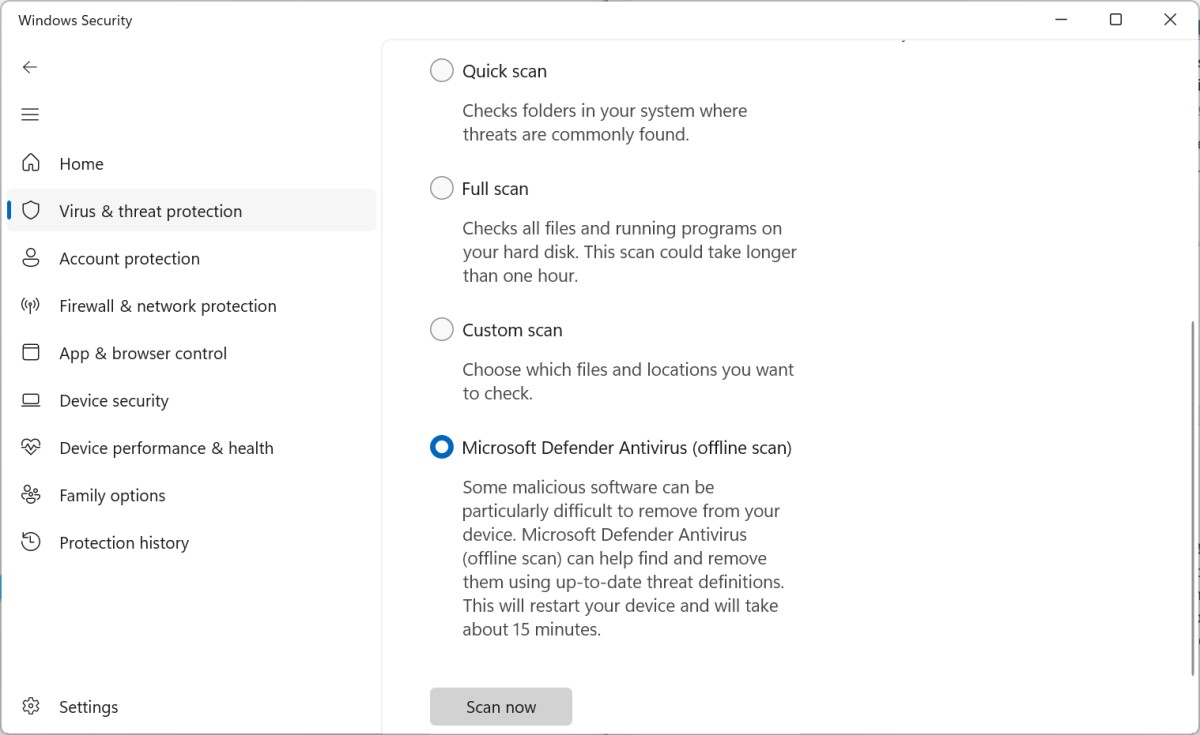1200x735 pixels.
Task: Open the hamburger navigation menu
Action: (x=30, y=115)
